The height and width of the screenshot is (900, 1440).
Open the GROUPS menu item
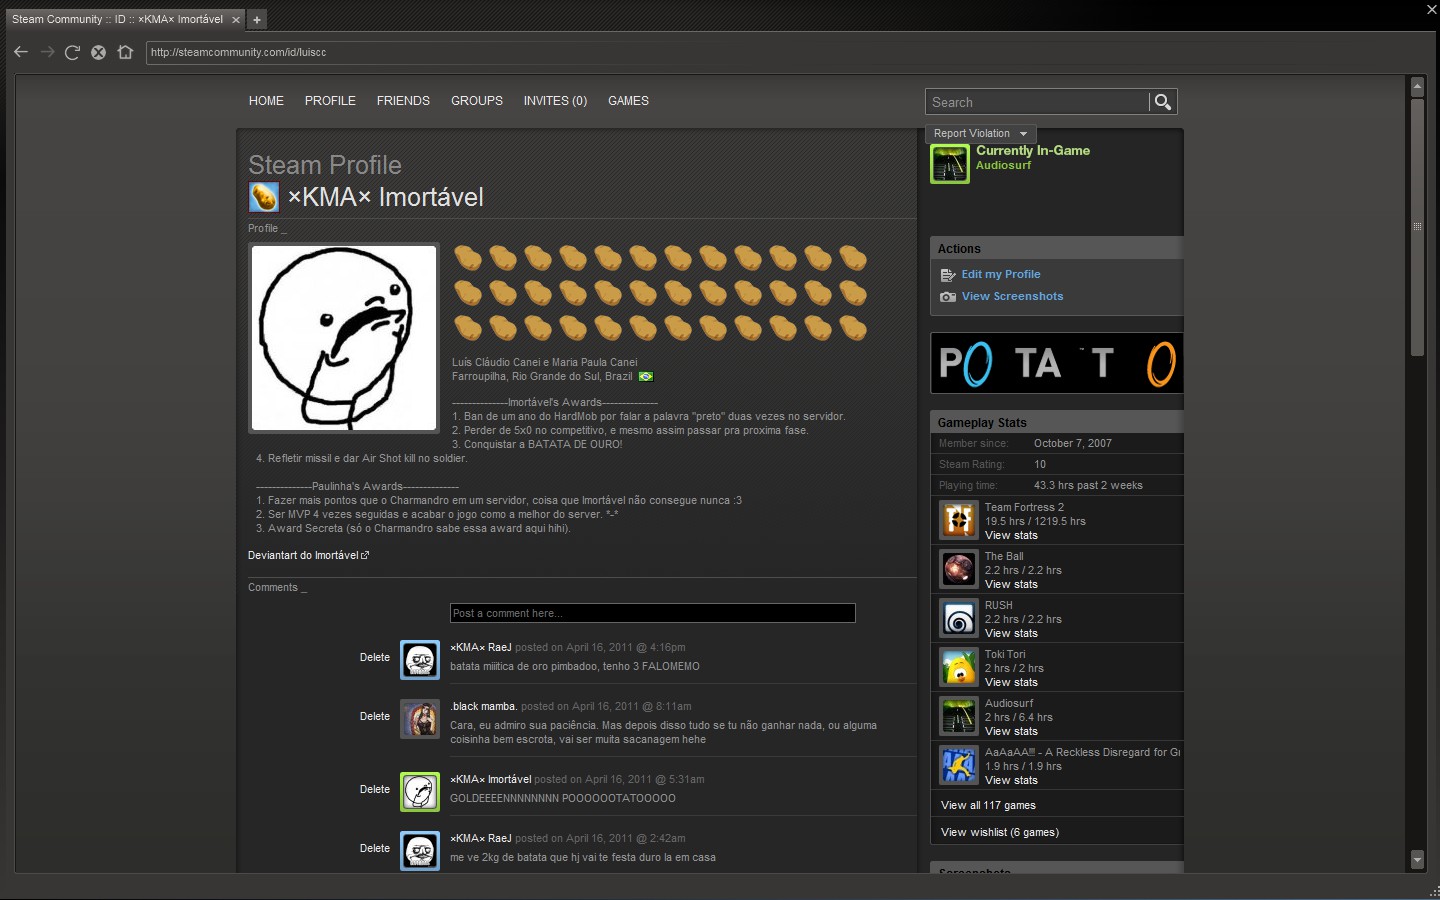click(477, 101)
